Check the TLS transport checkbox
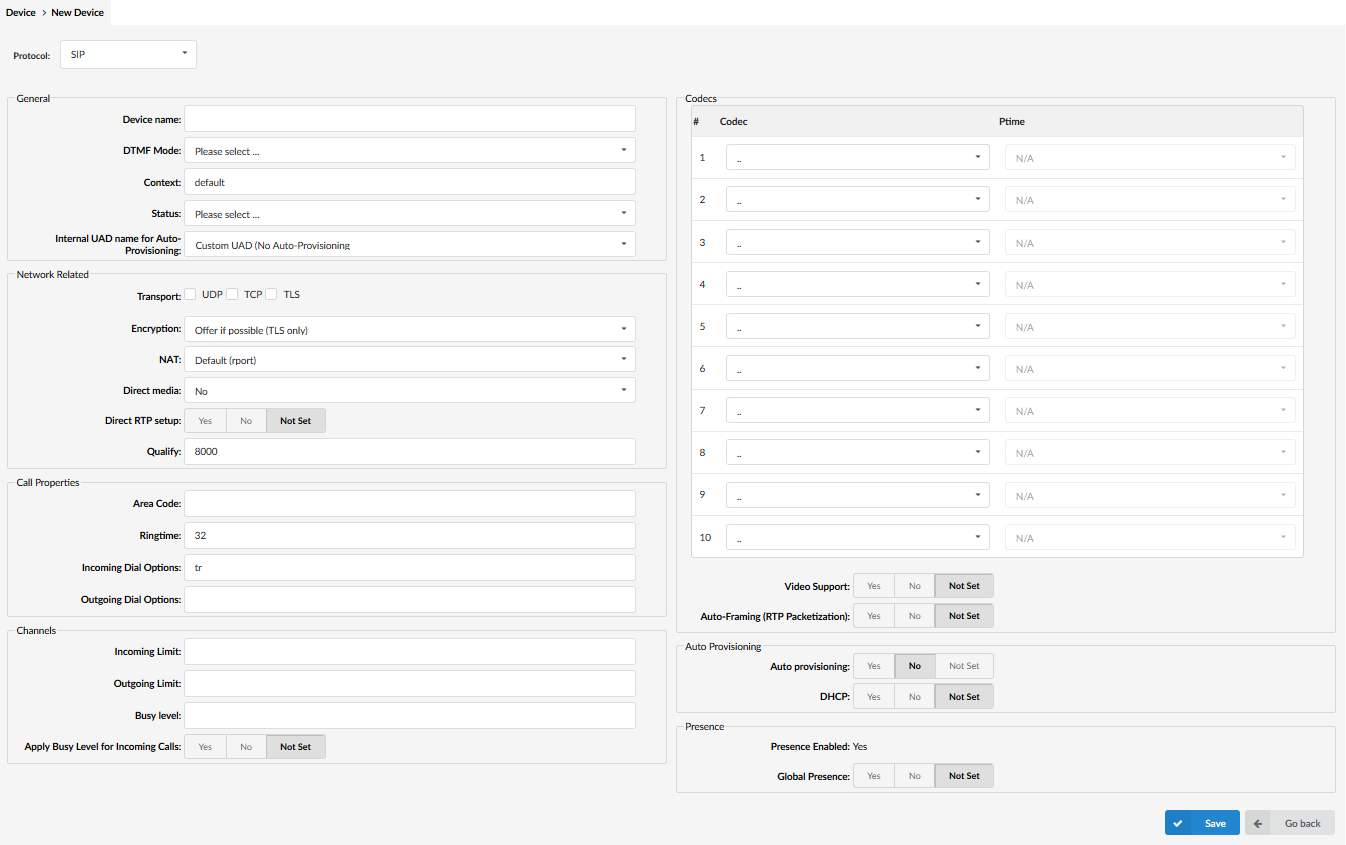 (x=271, y=294)
